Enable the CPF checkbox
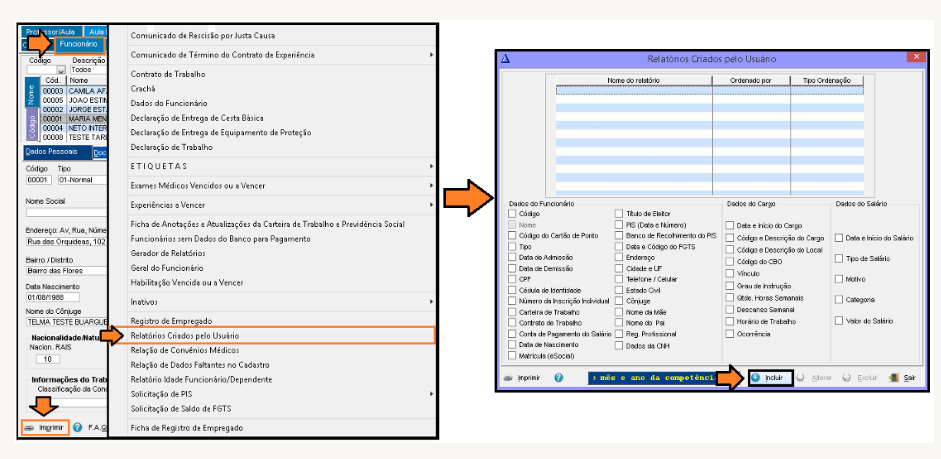The width and height of the screenshot is (941, 459). coord(512,279)
